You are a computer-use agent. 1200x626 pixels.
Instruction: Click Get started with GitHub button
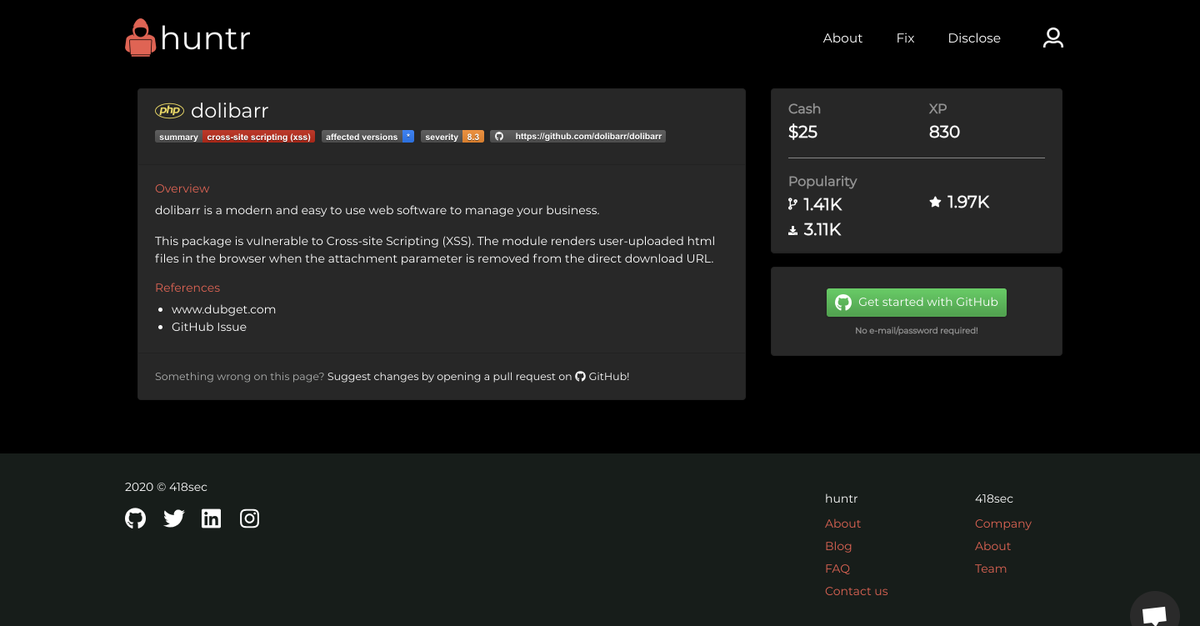(917, 302)
